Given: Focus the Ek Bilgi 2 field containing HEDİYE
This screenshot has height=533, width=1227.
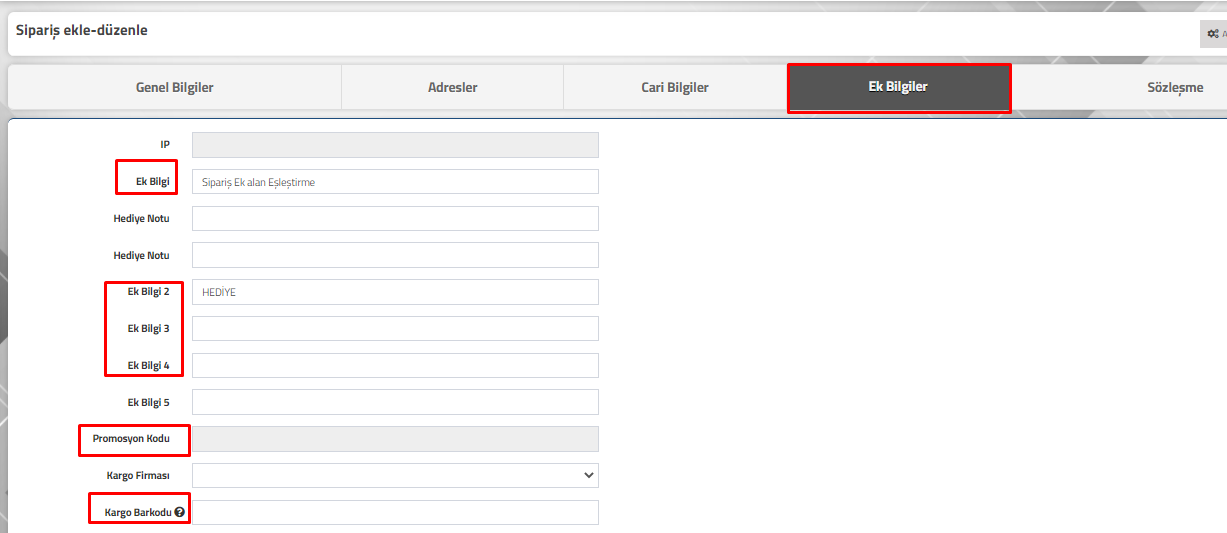Looking at the screenshot, I should [395, 292].
